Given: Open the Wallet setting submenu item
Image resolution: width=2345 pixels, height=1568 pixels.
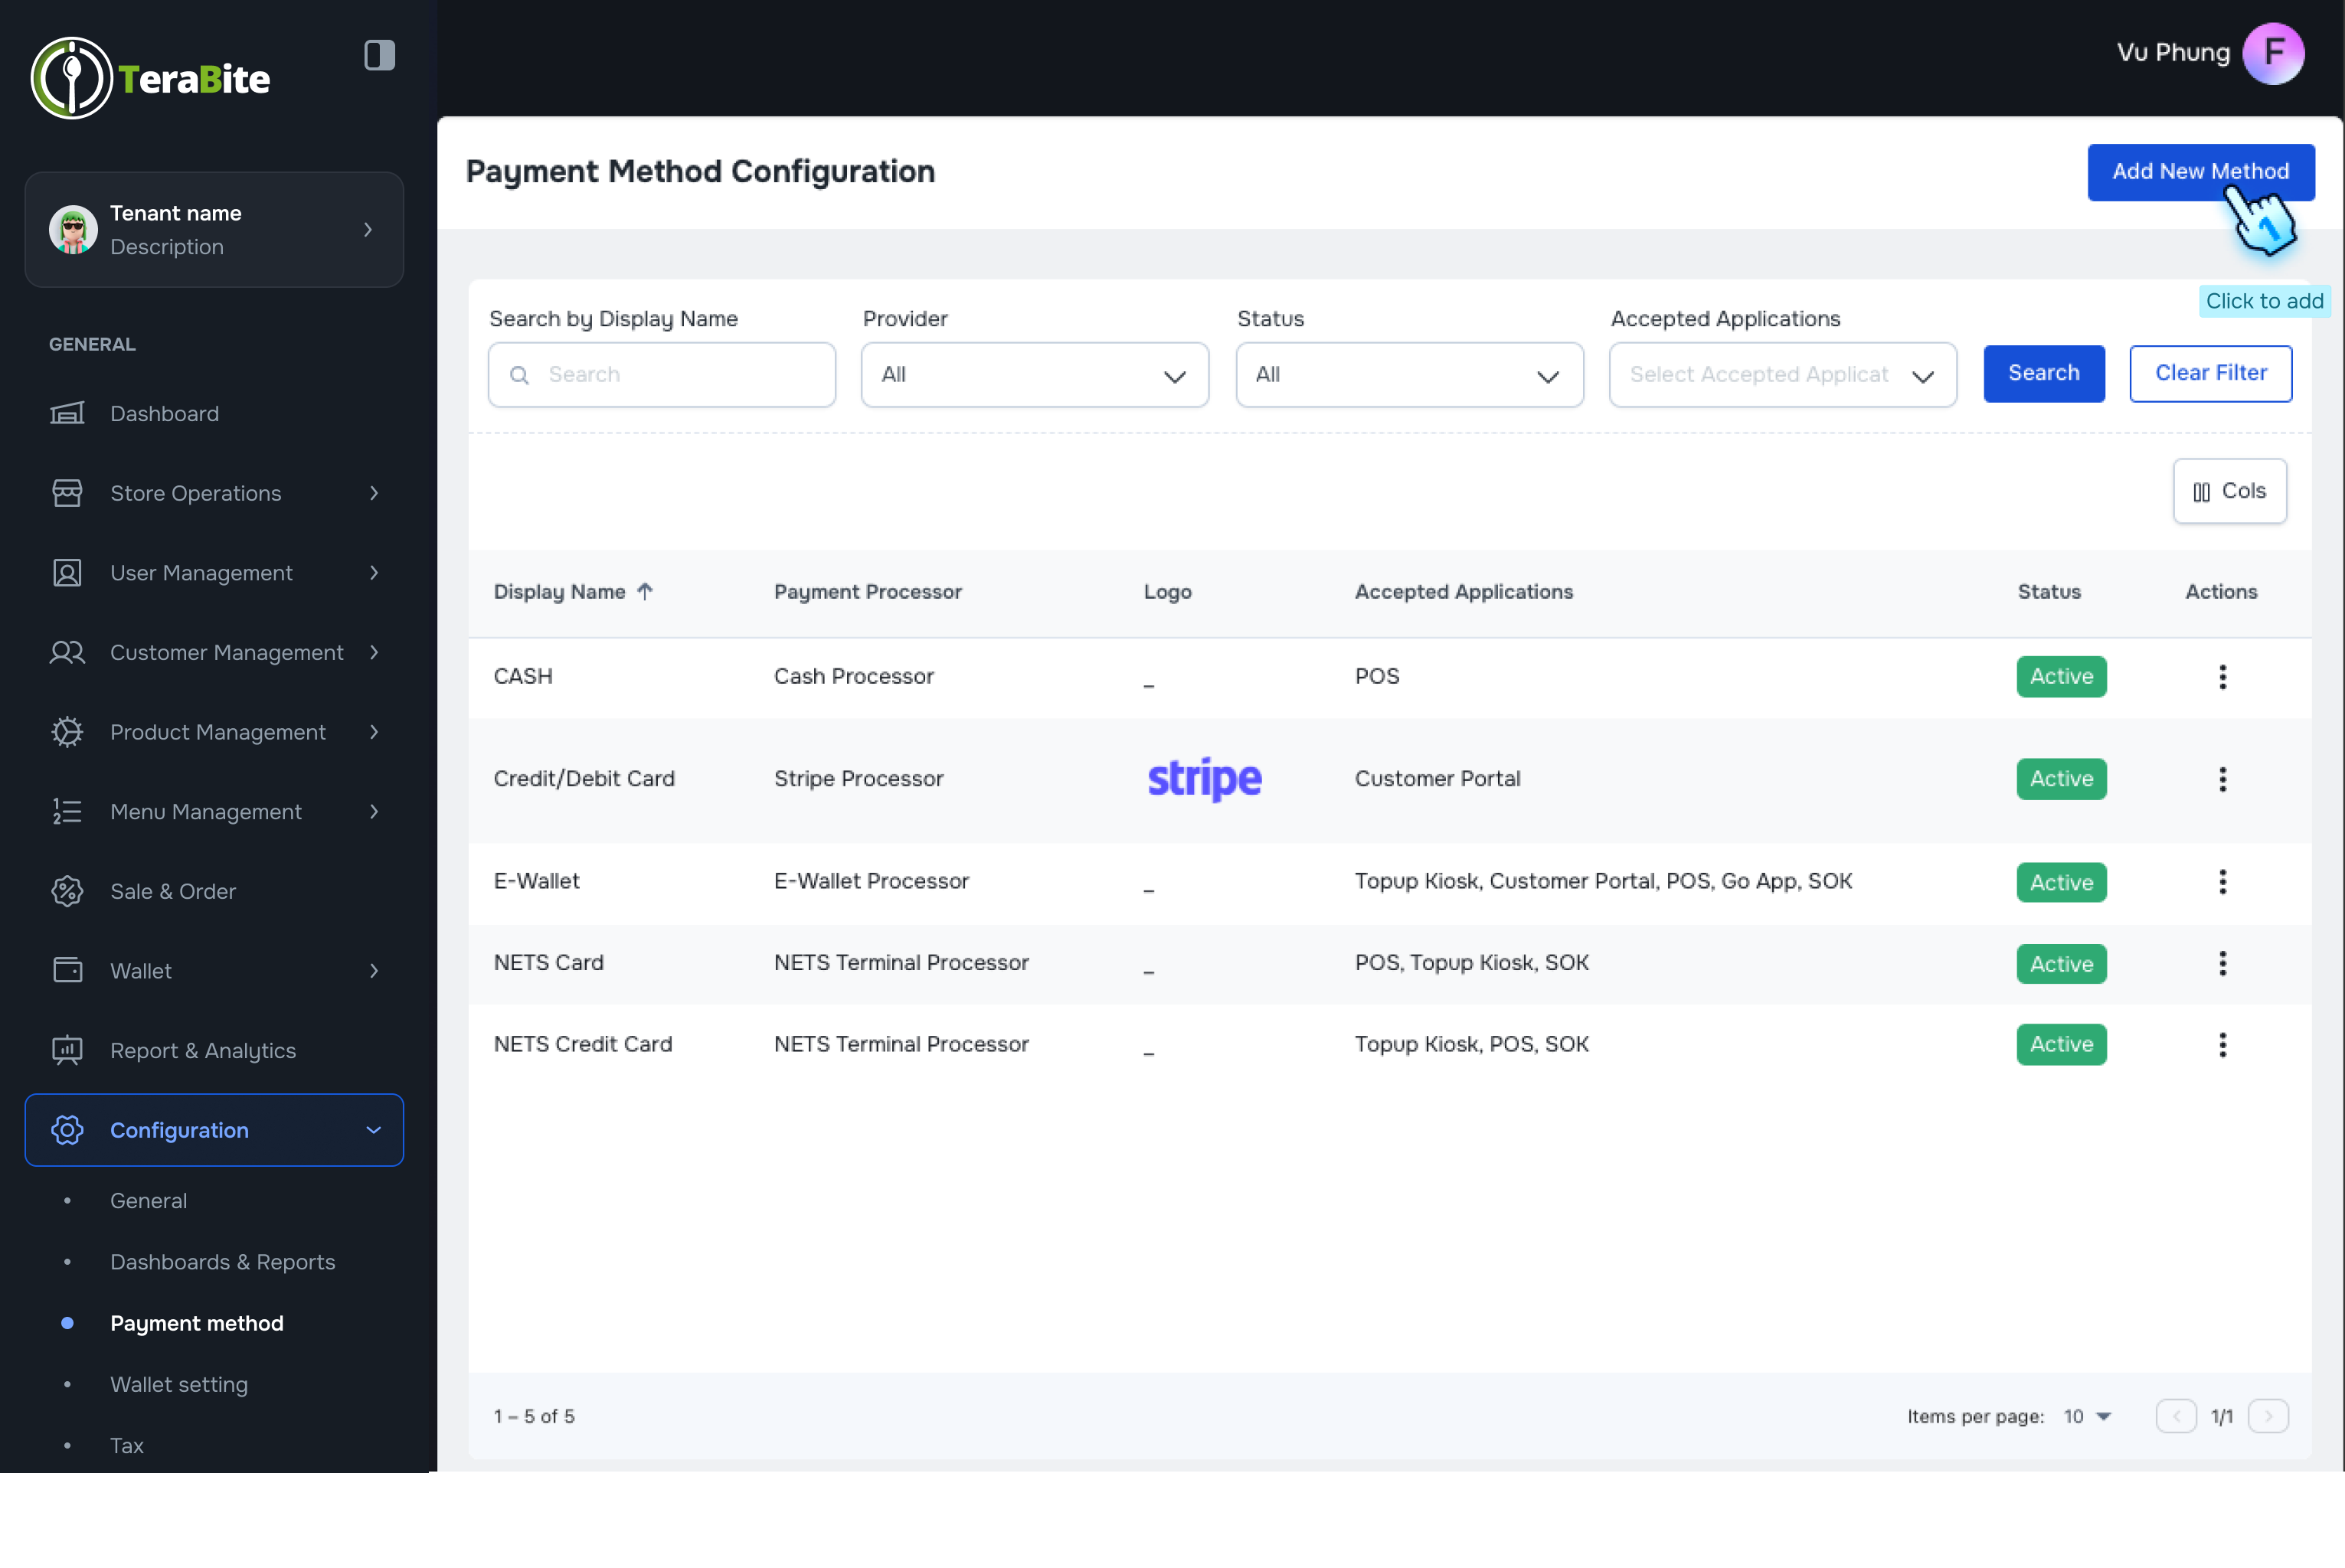Looking at the screenshot, I should point(179,1384).
